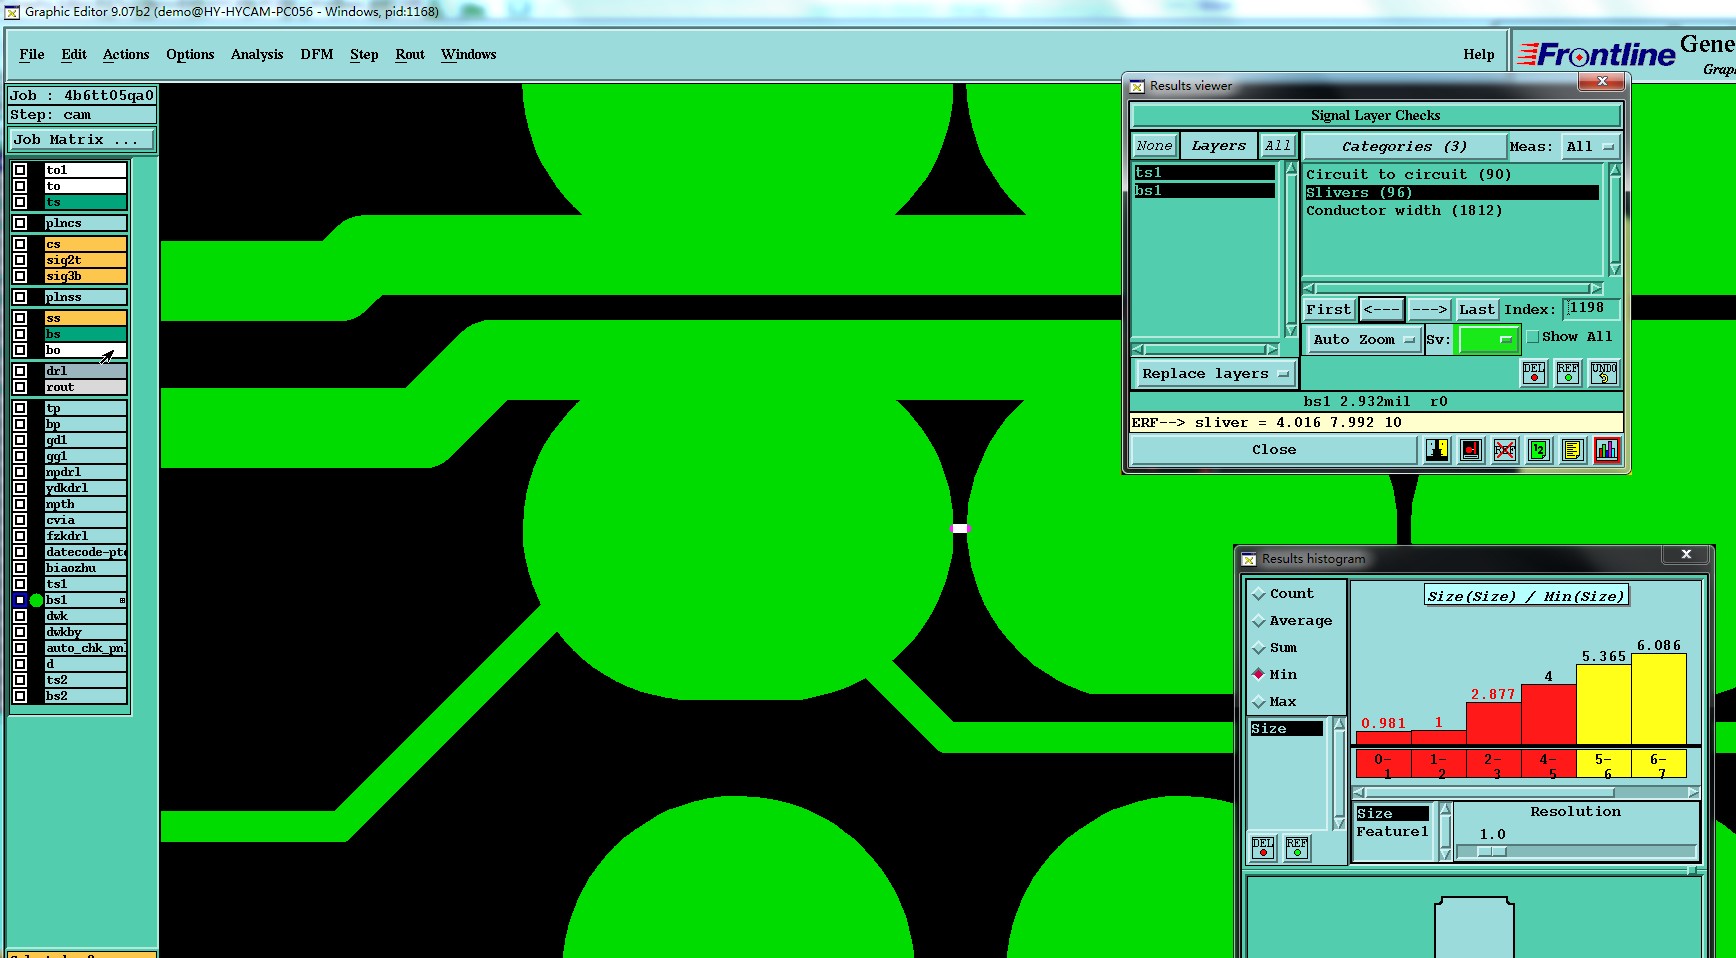Toggle the to1 layer checkbox
The width and height of the screenshot is (1736, 958).
20,170
